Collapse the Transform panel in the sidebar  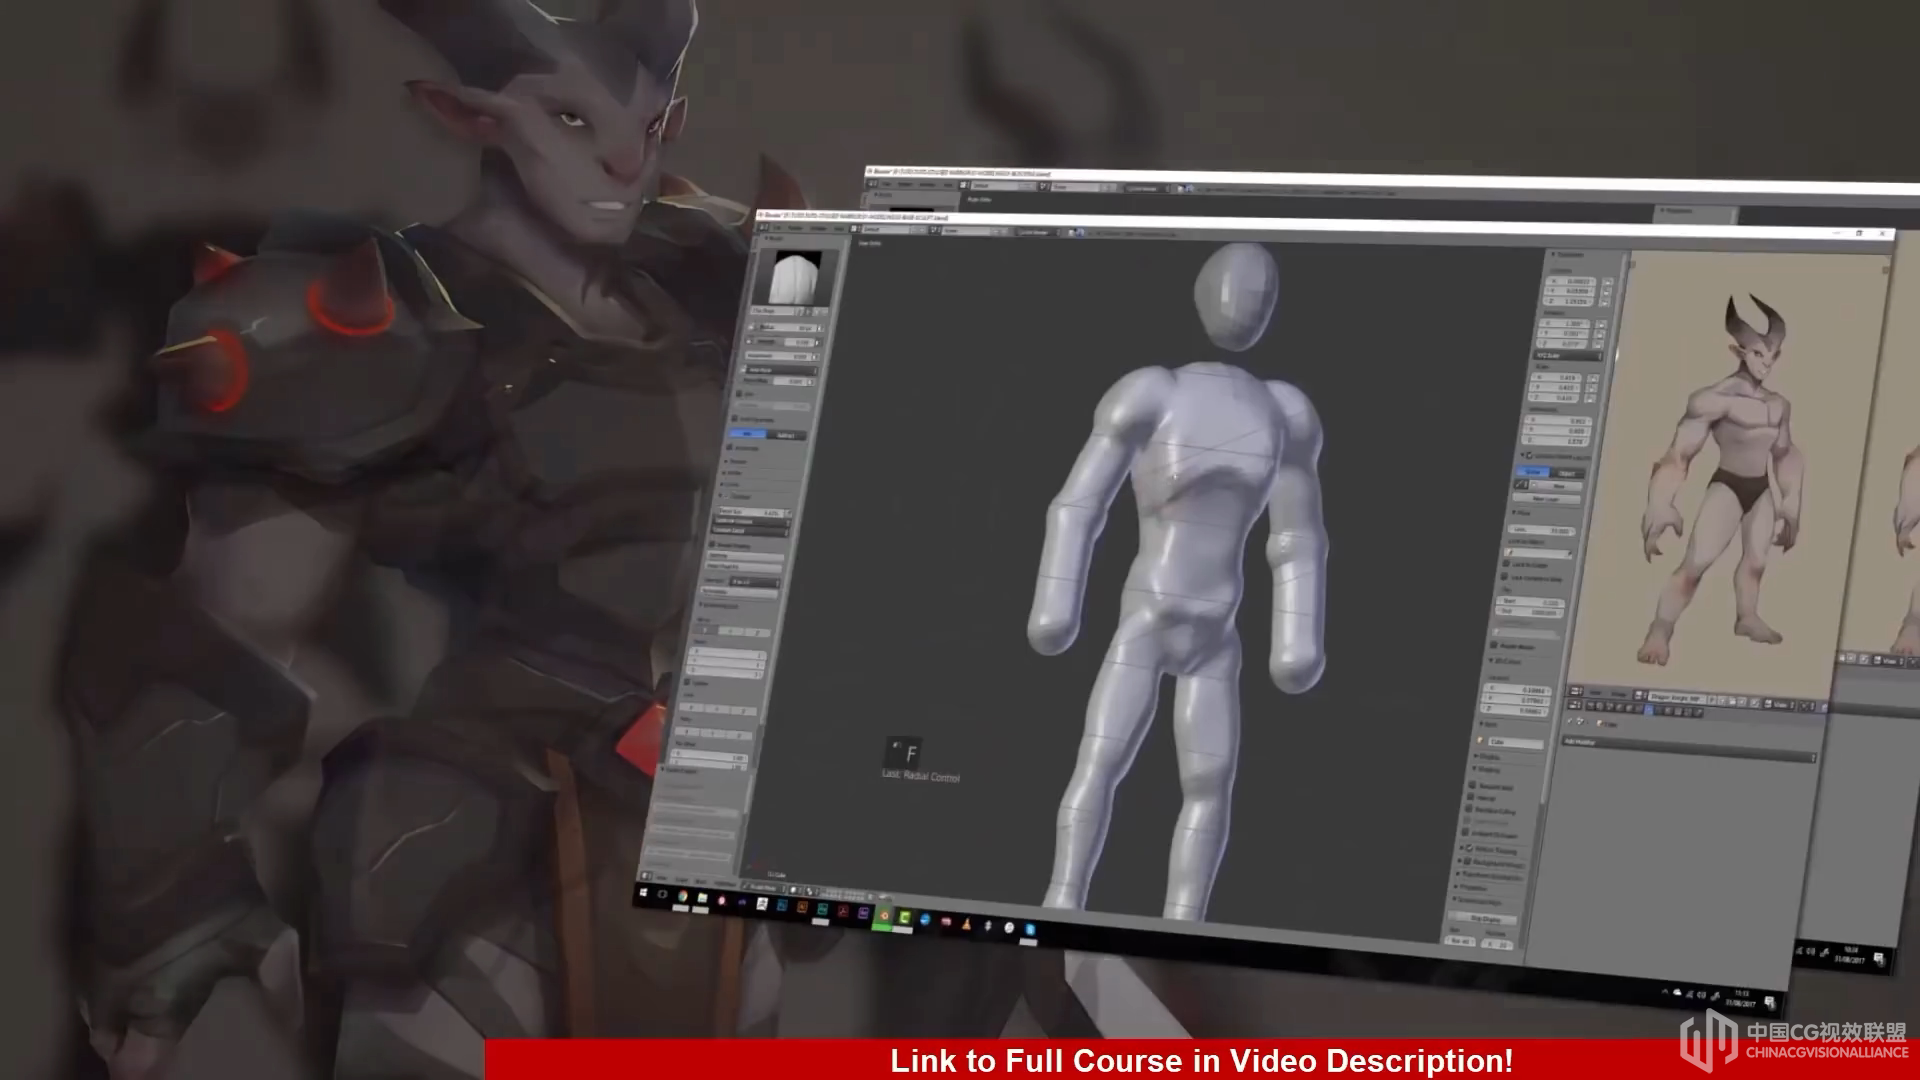tap(1568, 254)
